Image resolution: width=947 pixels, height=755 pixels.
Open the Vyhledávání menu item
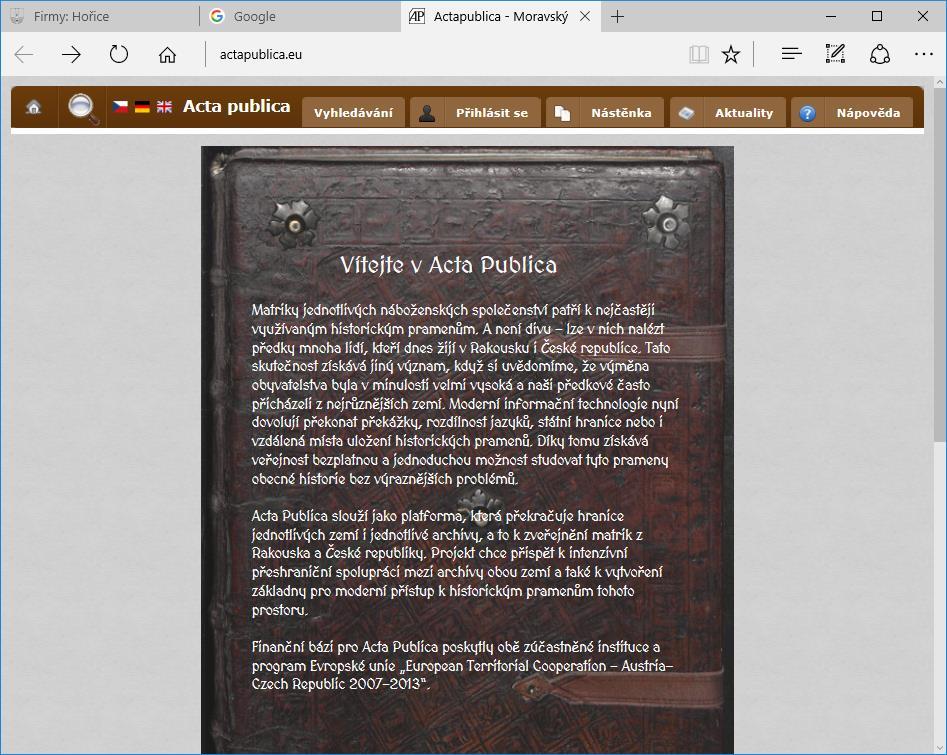pyautogui.click(x=353, y=112)
